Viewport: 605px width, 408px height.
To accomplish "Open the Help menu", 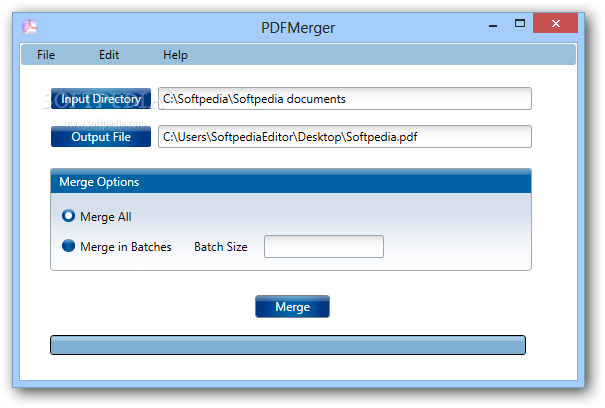I will (x=175, y=55).
